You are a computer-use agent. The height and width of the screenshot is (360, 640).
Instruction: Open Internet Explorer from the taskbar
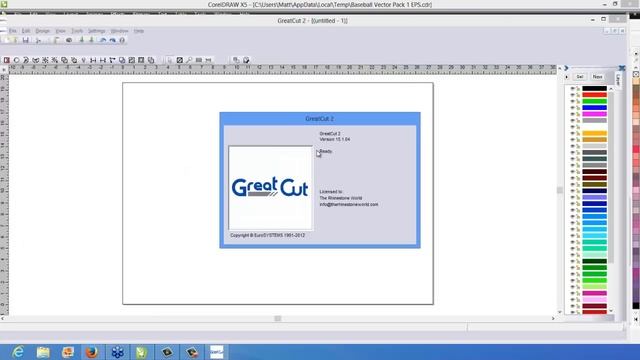point(18,352)
